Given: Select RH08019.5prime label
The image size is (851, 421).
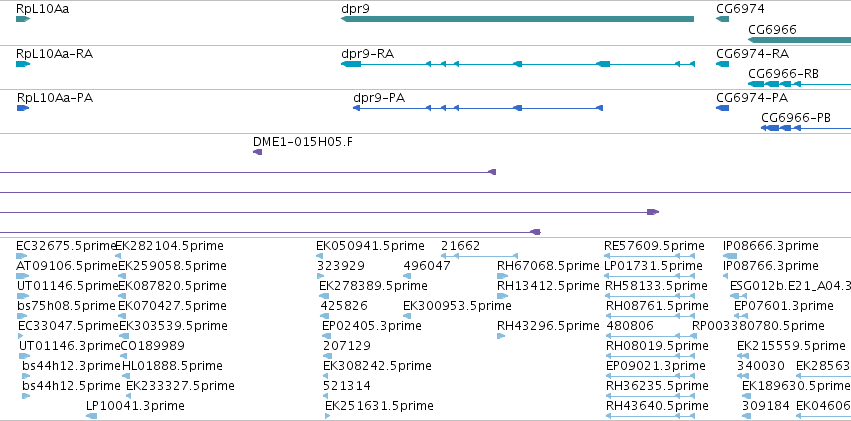Looking at the screenshot, I should tap(657, 346).
